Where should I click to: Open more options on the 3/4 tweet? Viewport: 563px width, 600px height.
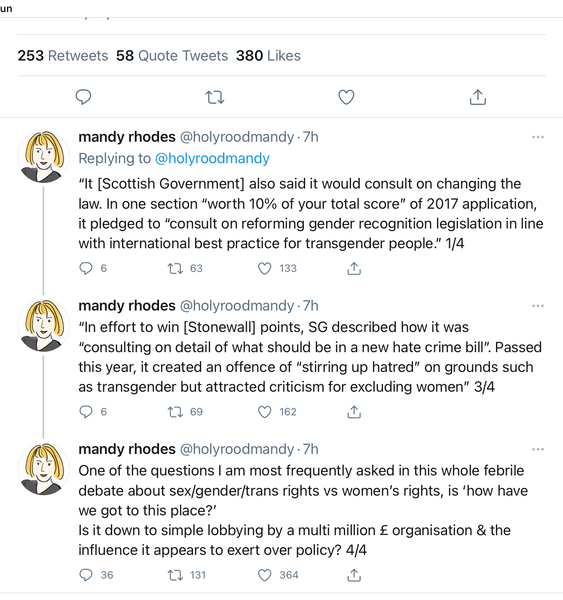(x=538, y=306)
